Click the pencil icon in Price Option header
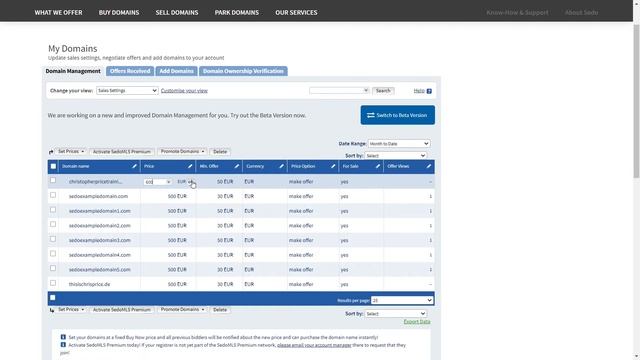The height and width of the screenshot is (360, 640). (x=333, y=166)
